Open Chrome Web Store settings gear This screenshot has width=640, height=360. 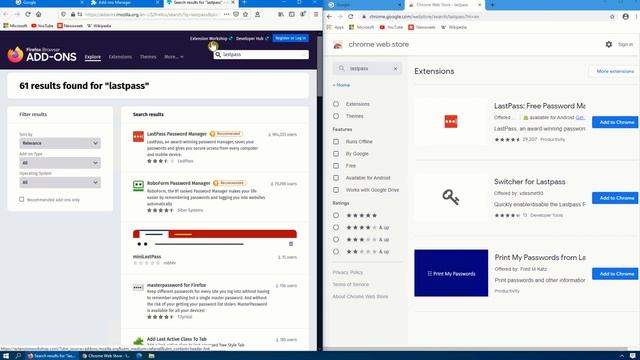(x=609, y=44)
